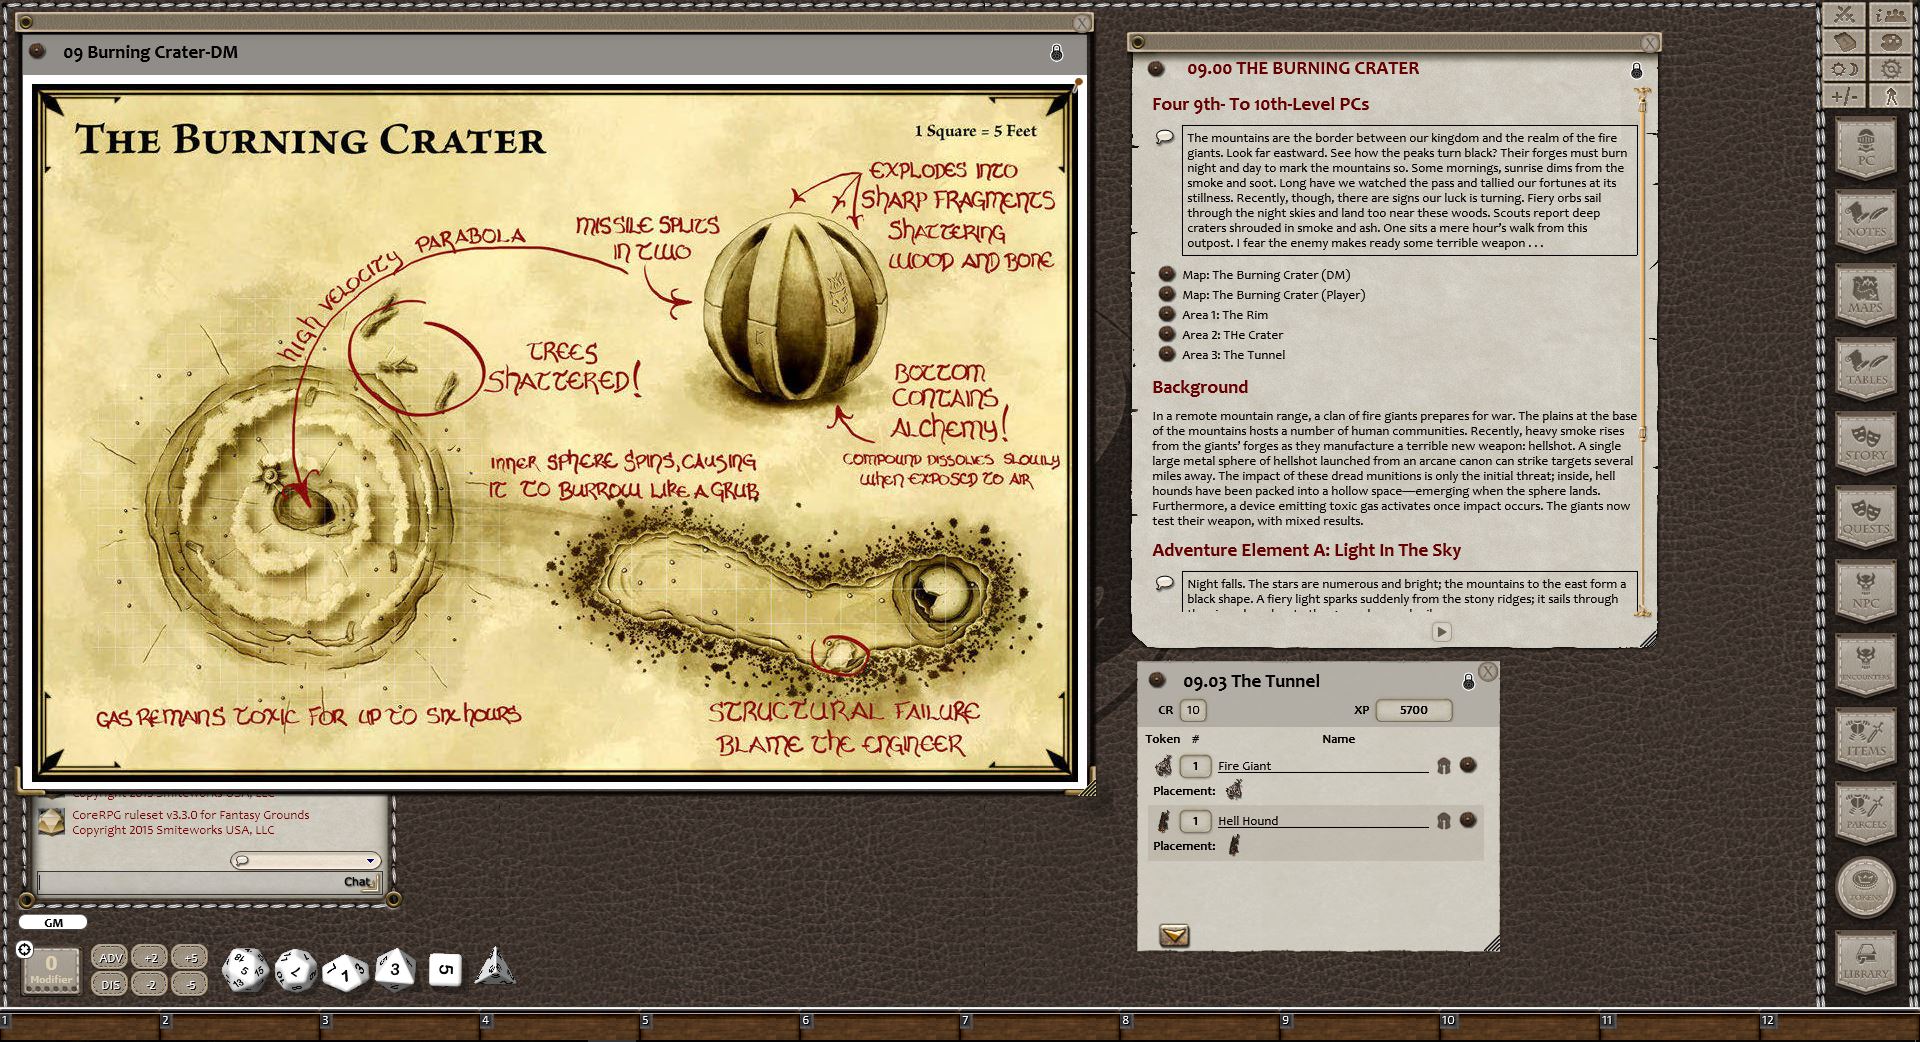This screenshot has height=1042, width=1920.
Task: Toggle the lock on the Burning Crater story window
Action: tap(1636, 71)
